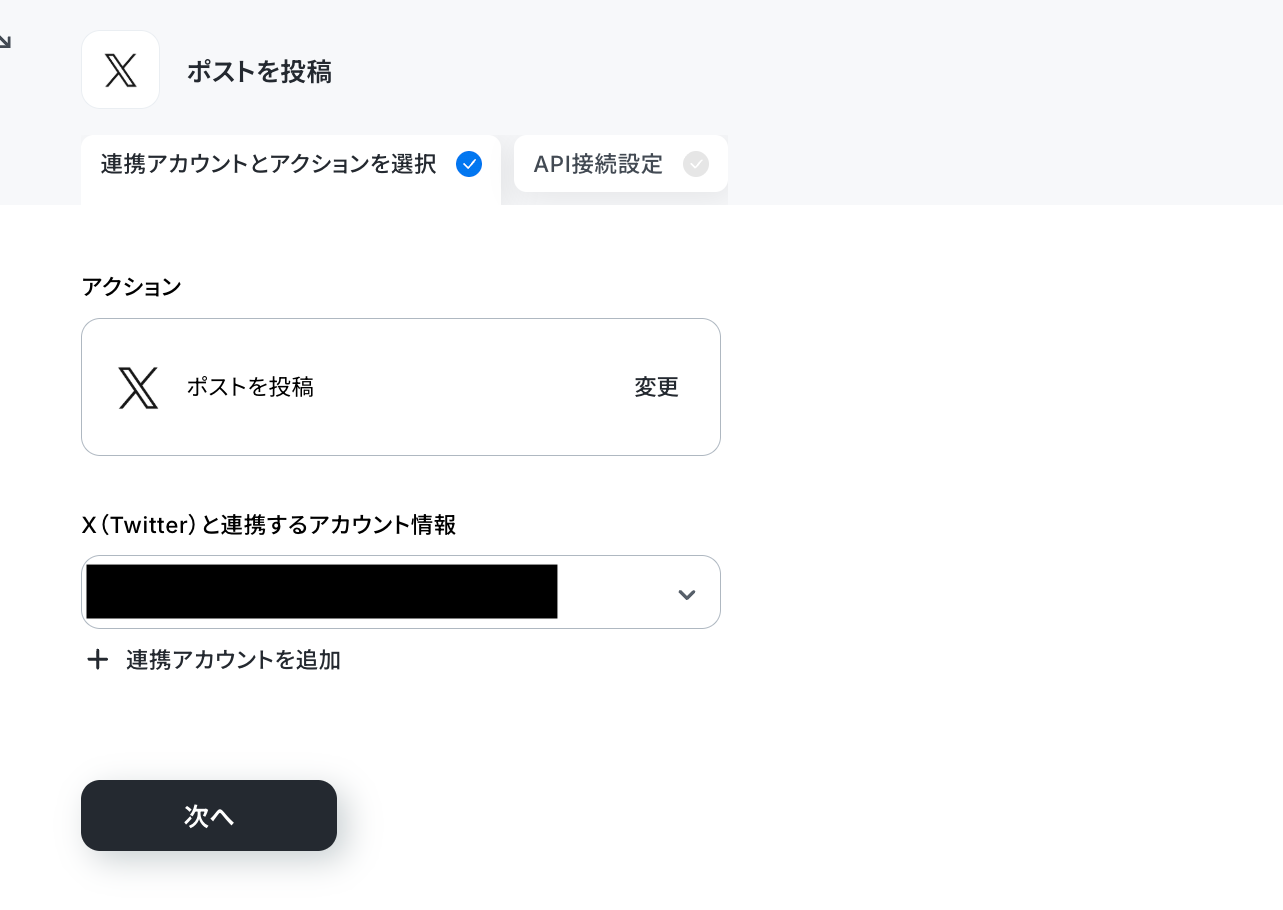Click the blue checkmark on first tab

[469, 164]
